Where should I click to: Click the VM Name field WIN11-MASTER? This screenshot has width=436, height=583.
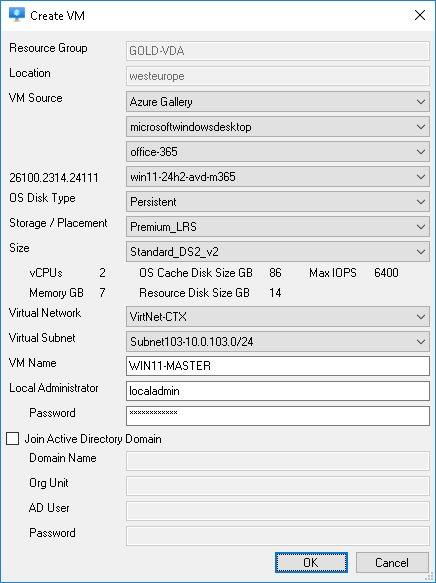point(278,366)
